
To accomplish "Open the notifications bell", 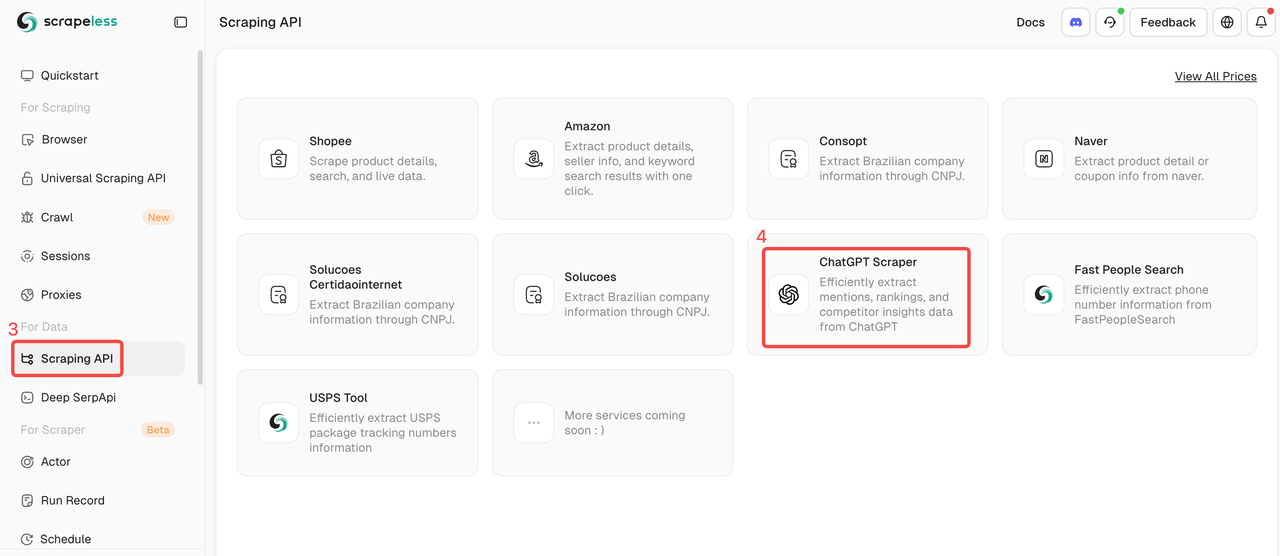I will pos(1261,22).
